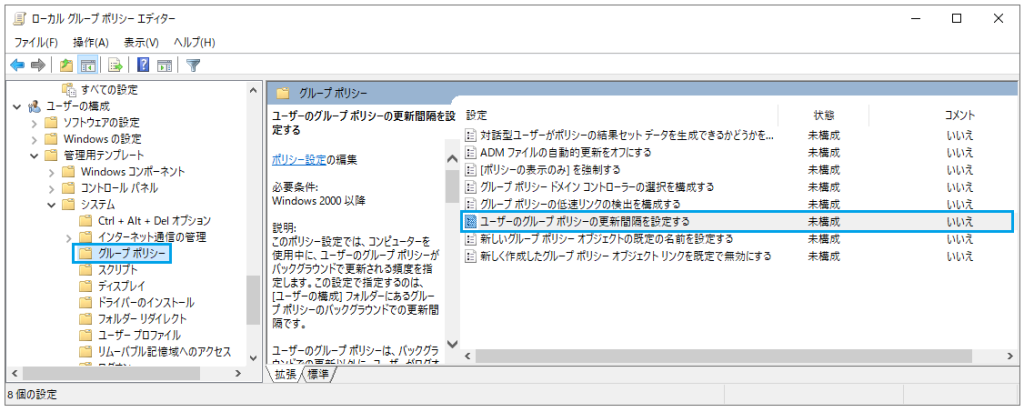Viewport: 1024px width, 412px height.
Task: Sort by the コメント column header
Action: (x=959, y=115)
